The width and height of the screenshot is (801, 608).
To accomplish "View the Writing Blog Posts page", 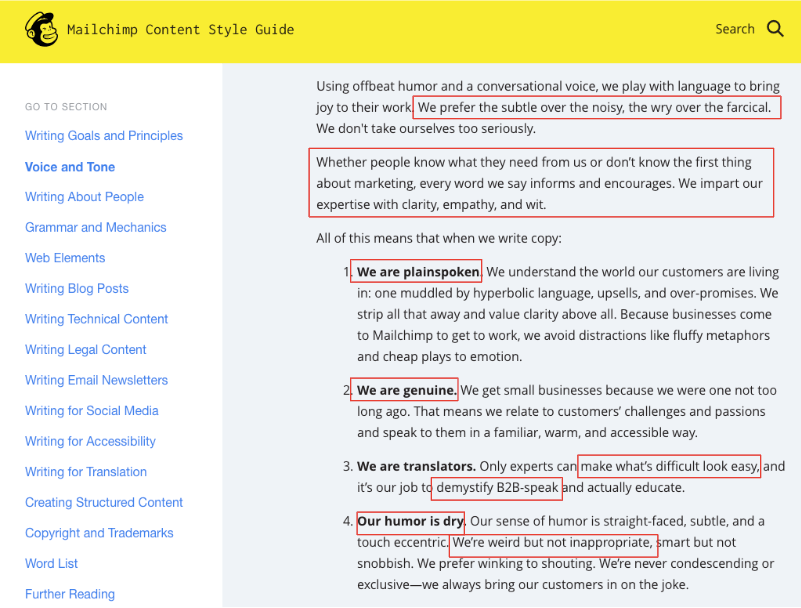I will 76,288.
